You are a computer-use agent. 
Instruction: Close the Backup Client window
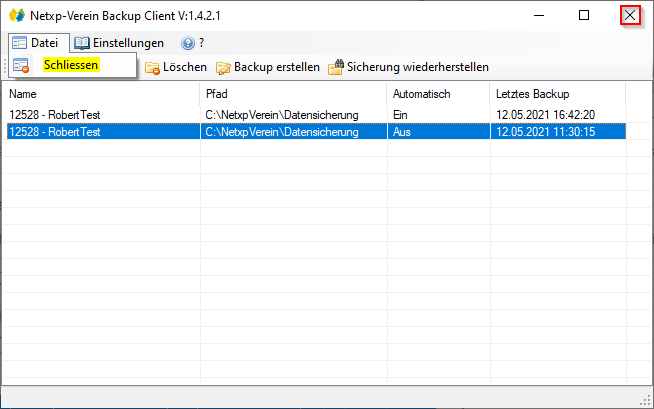coord(630,15)
